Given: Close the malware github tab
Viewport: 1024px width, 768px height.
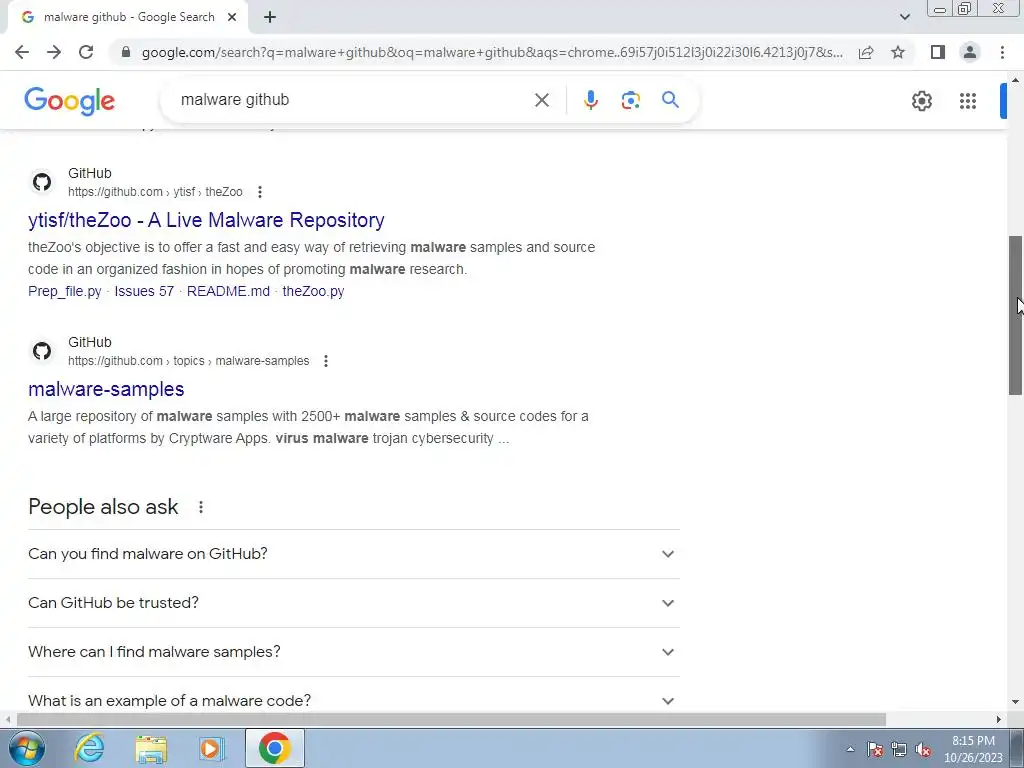Looking at the screenshot, I should pyautogui.click(x=232, y=17).
